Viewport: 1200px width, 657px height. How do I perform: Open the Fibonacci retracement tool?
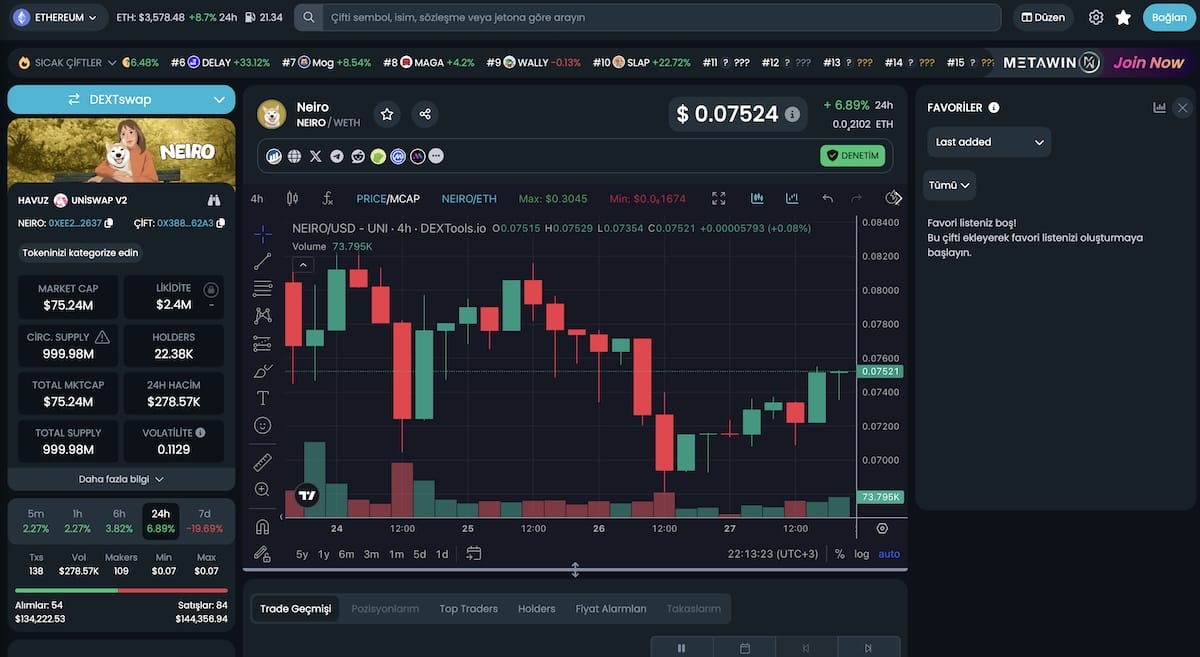pyautogui.click(x=262, y=289)
